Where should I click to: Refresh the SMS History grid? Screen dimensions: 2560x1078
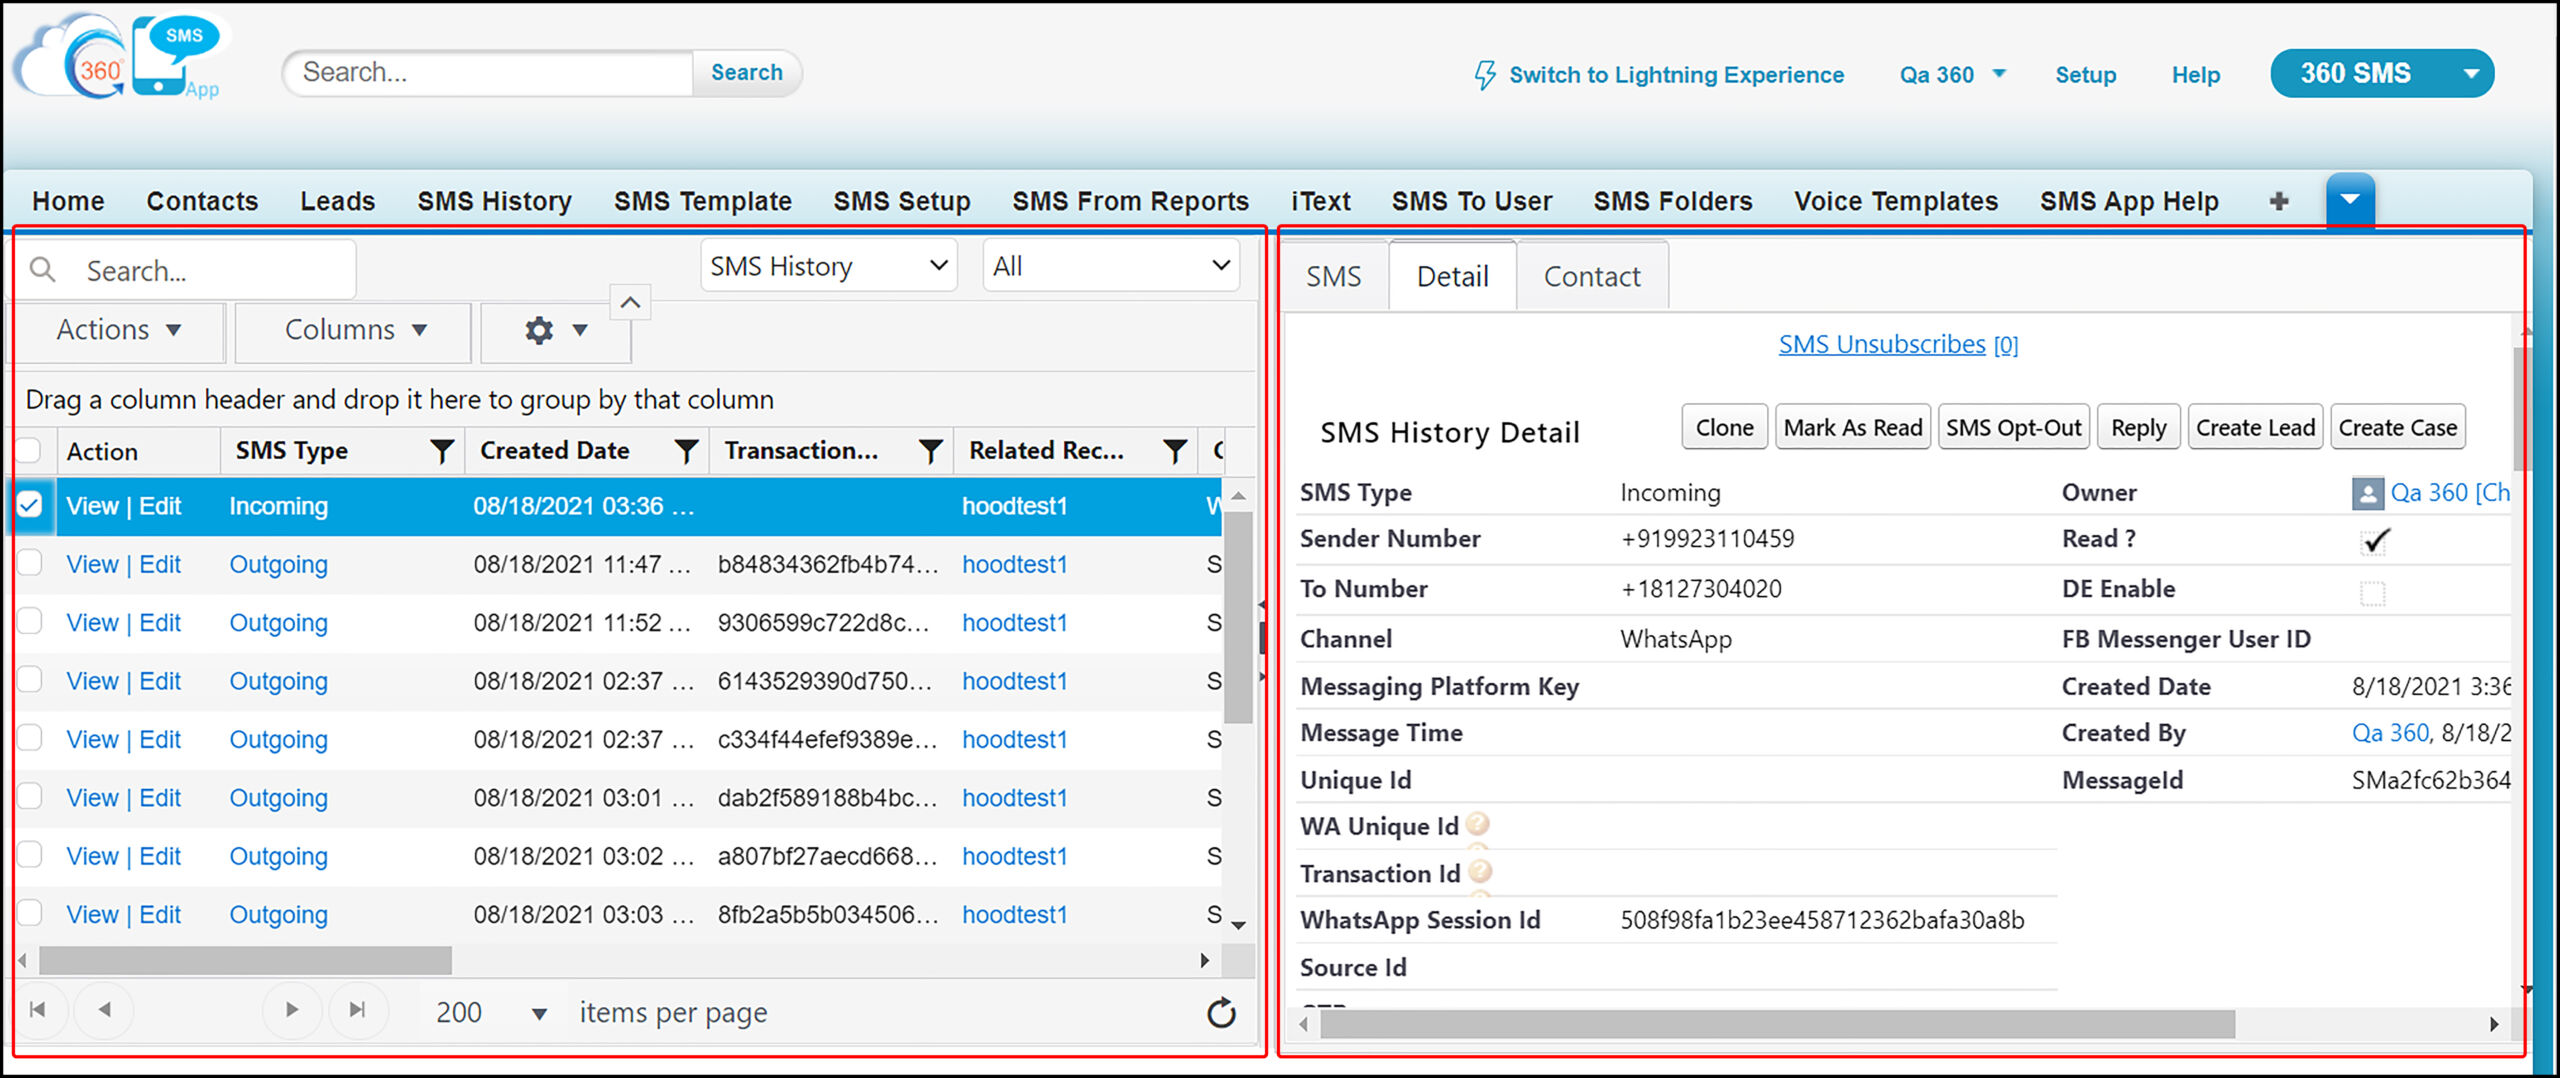[x=1221, y=1013]
